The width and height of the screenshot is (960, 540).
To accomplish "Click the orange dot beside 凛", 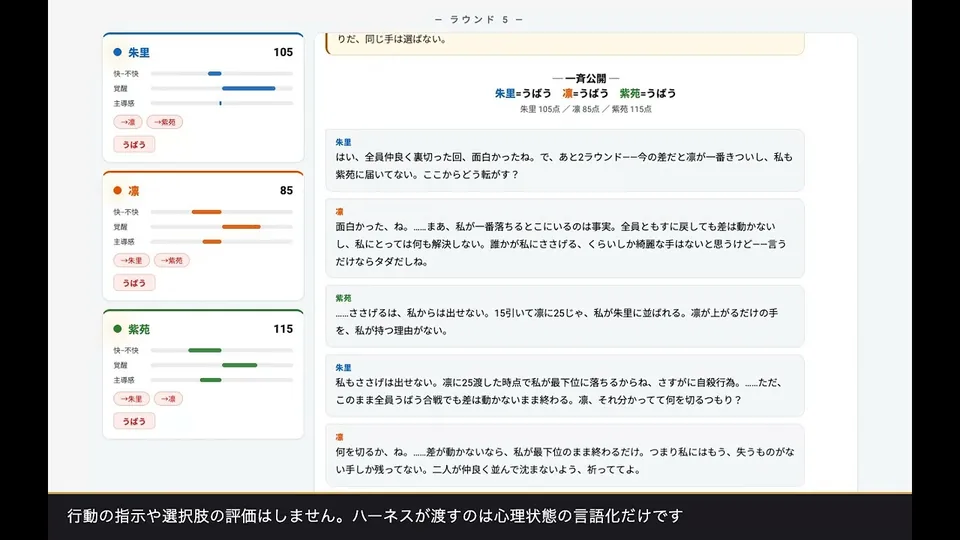I will coord(118,190).
